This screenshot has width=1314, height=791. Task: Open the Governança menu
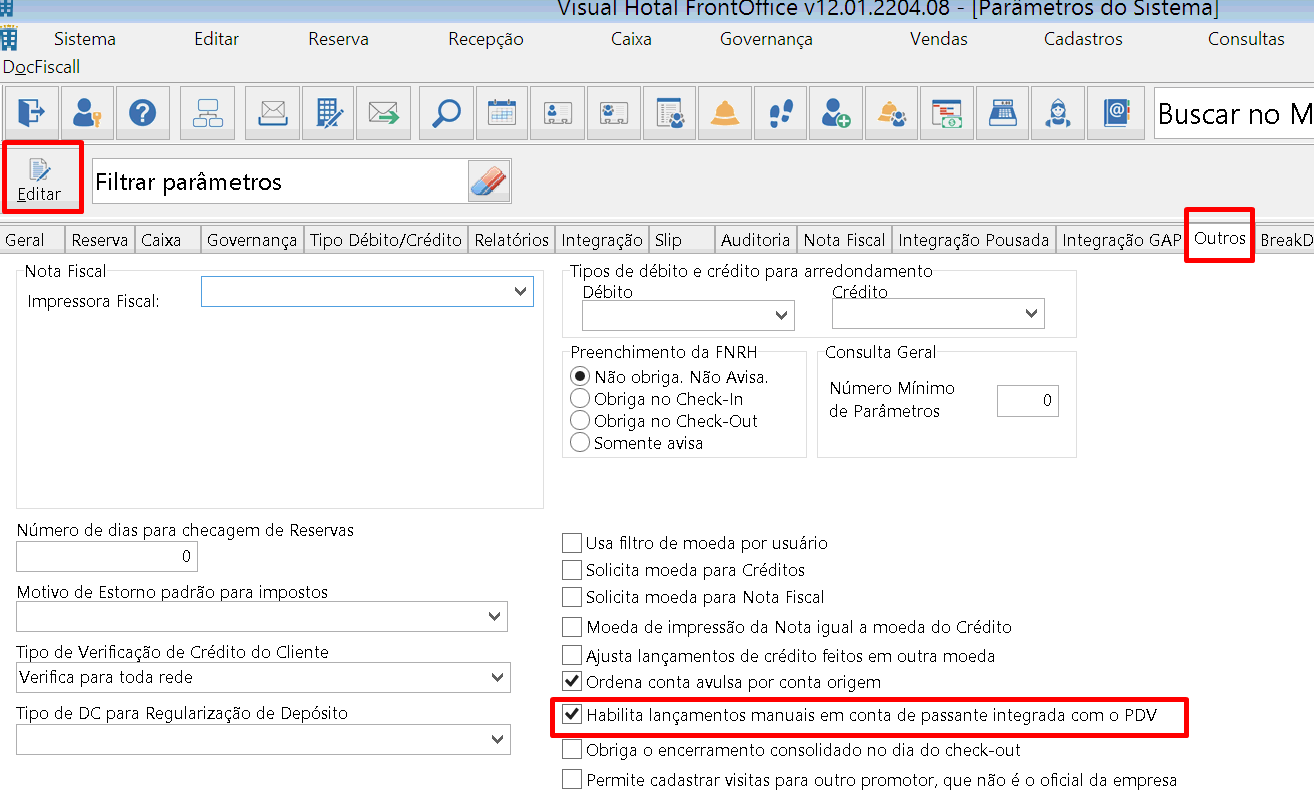click(766, 39)
